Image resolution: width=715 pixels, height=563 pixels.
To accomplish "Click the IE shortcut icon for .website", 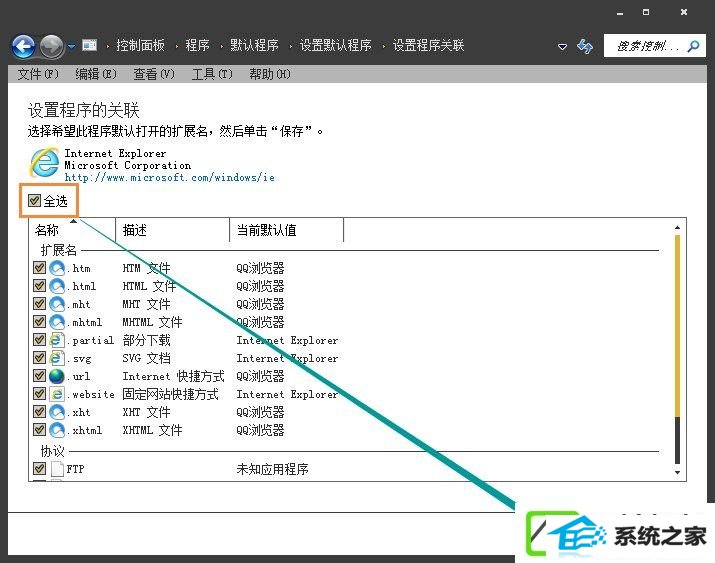I will [57, 394].
